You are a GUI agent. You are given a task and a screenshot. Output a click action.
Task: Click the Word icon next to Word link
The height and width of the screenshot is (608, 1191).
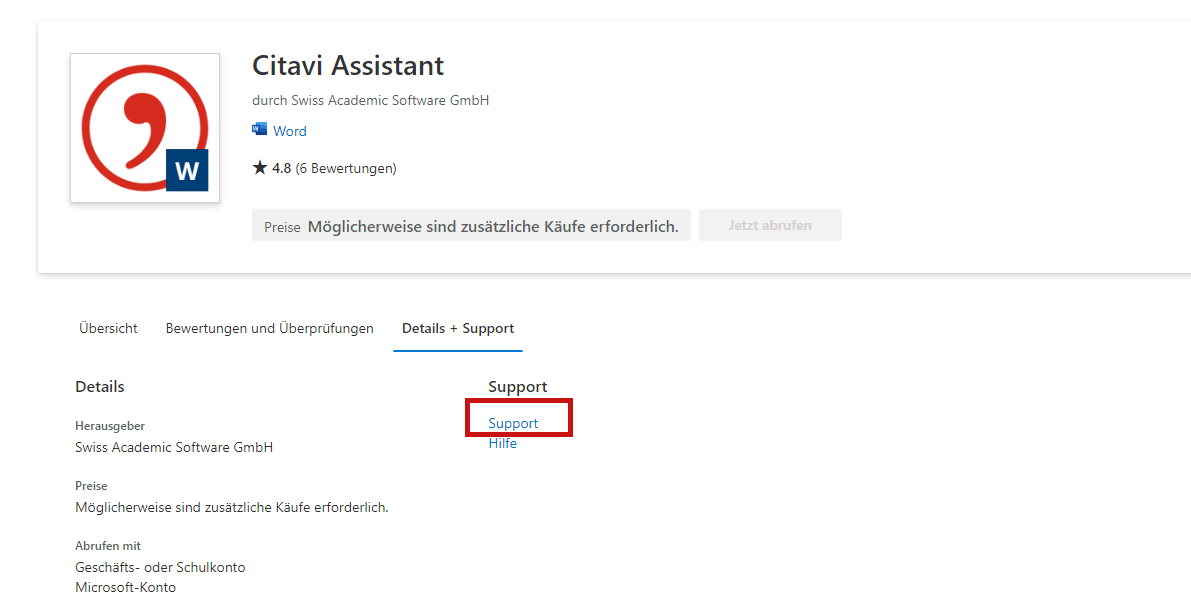click(x=260, y=130)
